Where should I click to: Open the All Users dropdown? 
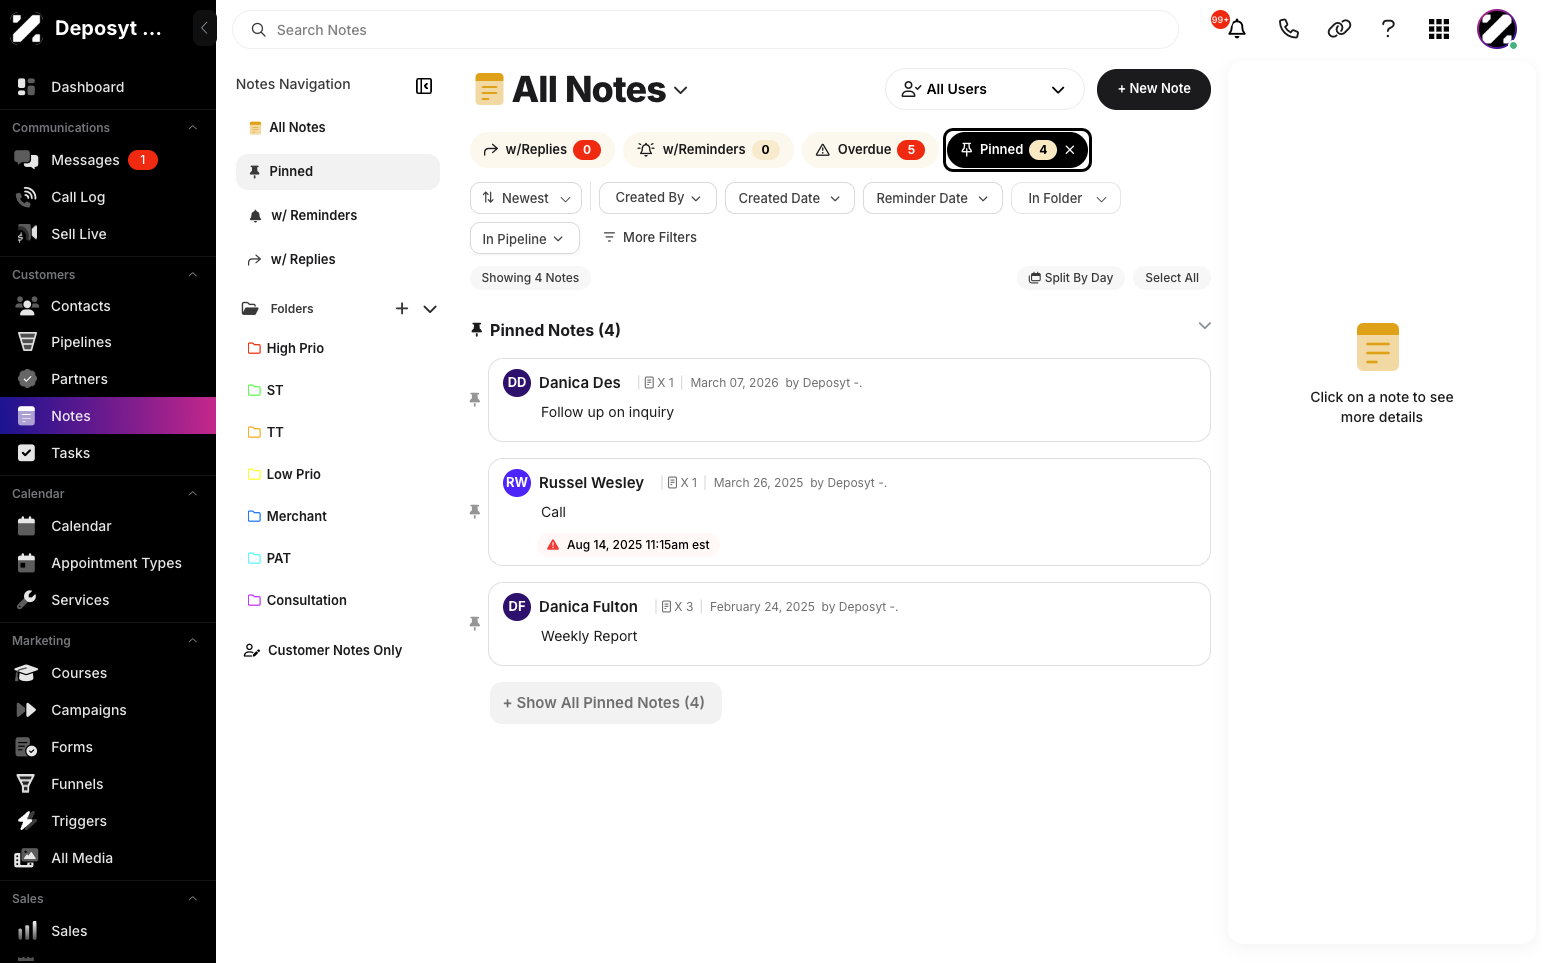(x=984, y=89)
